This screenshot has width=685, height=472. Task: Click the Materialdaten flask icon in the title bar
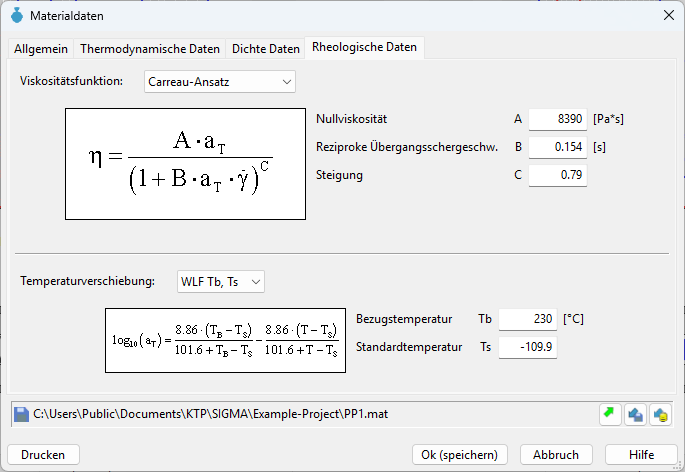coord(17,16)
